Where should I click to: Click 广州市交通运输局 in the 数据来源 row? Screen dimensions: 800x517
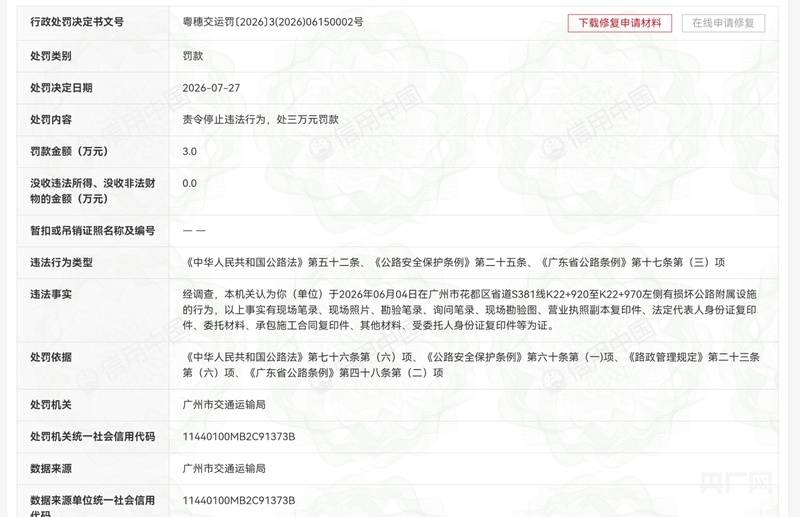224,469
